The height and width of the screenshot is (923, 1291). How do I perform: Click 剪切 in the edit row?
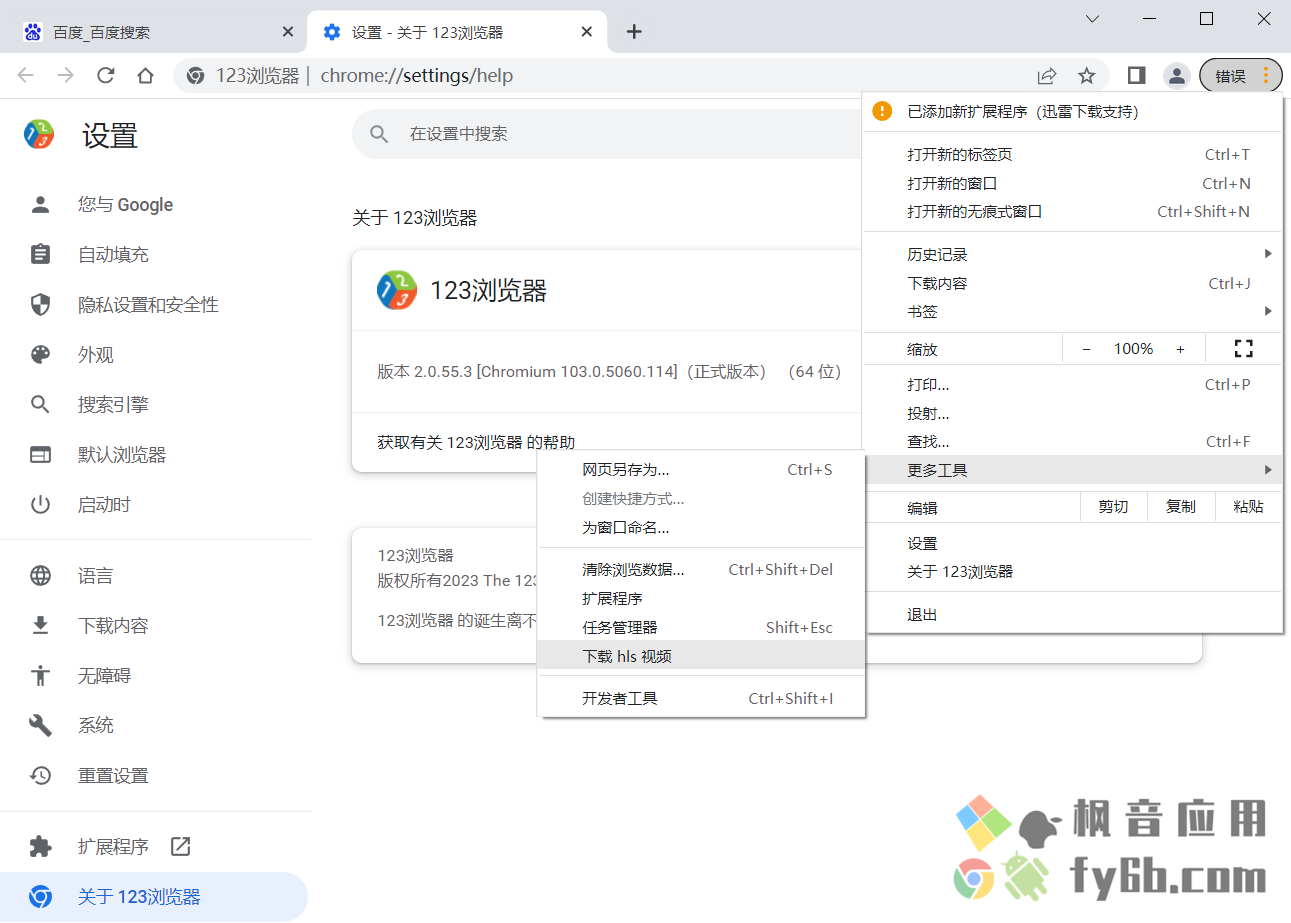(x=1113, y=507)
